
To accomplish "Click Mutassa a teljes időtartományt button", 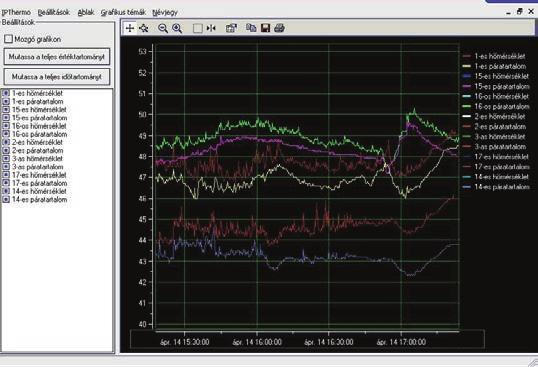I will tap(57, 77).
